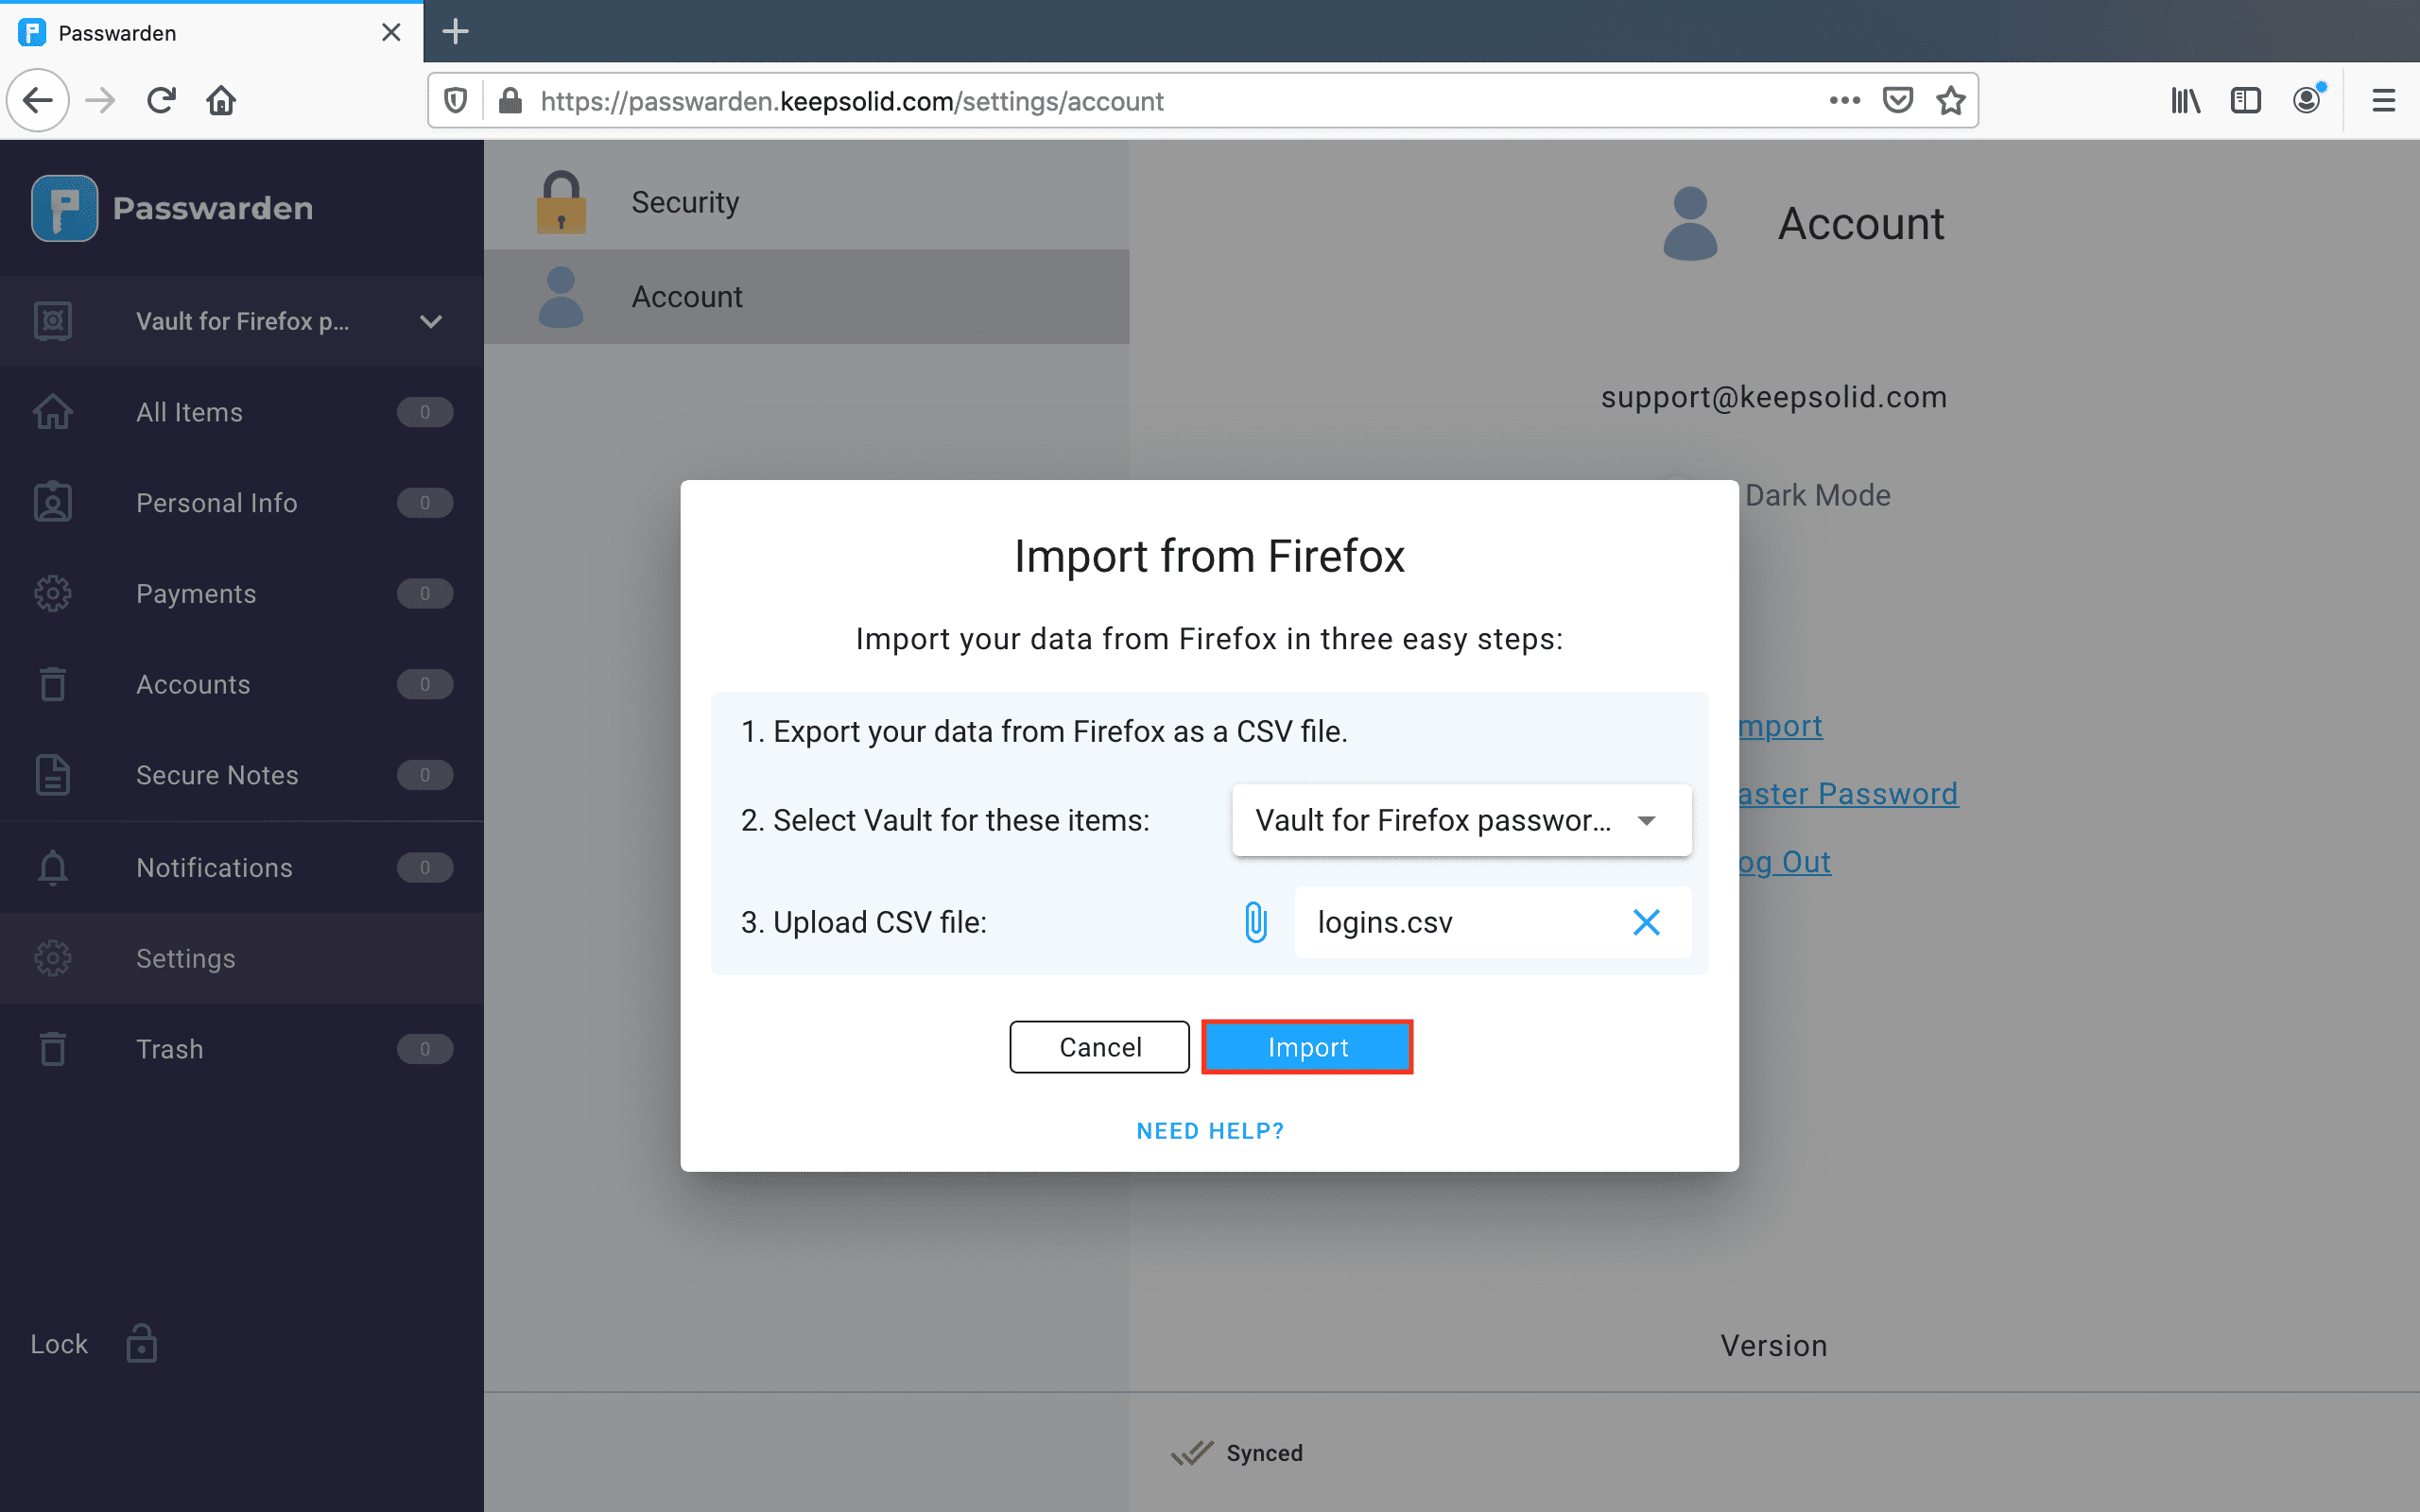Screen dimensions: 2420x1512
Task: Click the Cancel button in the dialog
Action: click(x=1099, y=1047)
